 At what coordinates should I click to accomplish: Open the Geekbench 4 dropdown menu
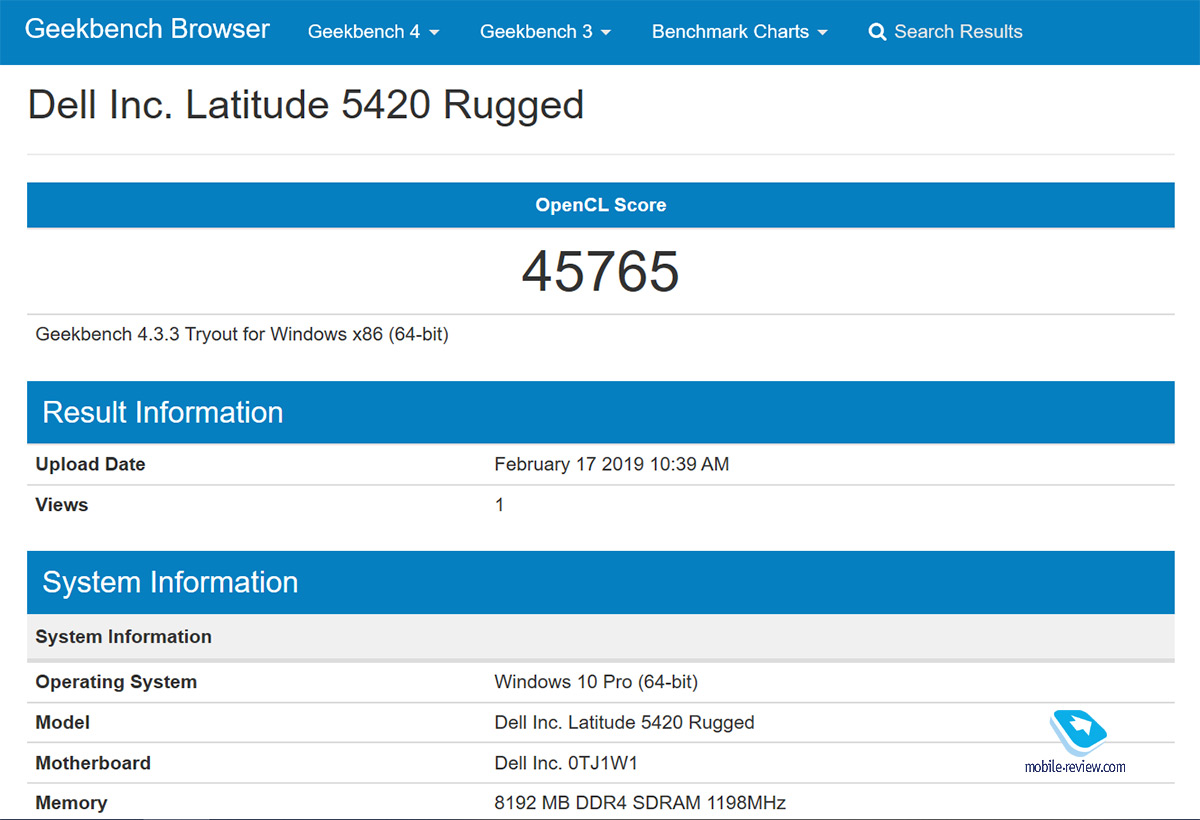pos(374,32)
